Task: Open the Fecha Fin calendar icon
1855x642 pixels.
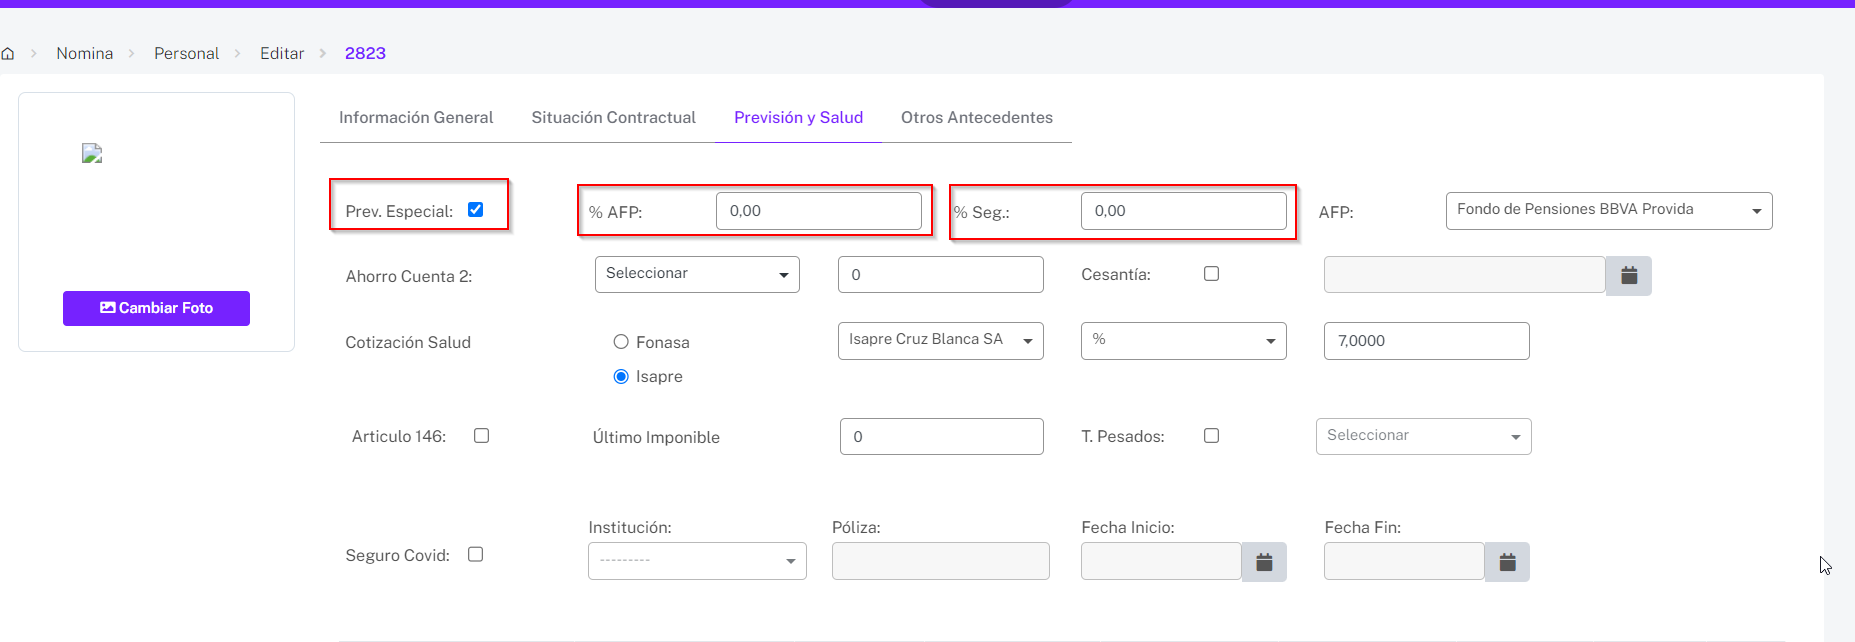Action: [1507, 562]
